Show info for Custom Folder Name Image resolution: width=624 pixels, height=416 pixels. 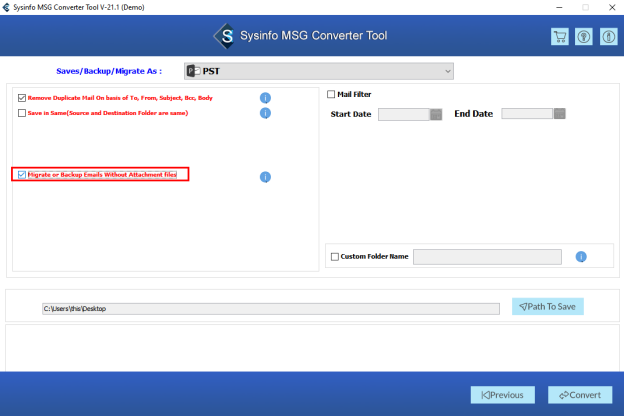(x=581, y=257)
